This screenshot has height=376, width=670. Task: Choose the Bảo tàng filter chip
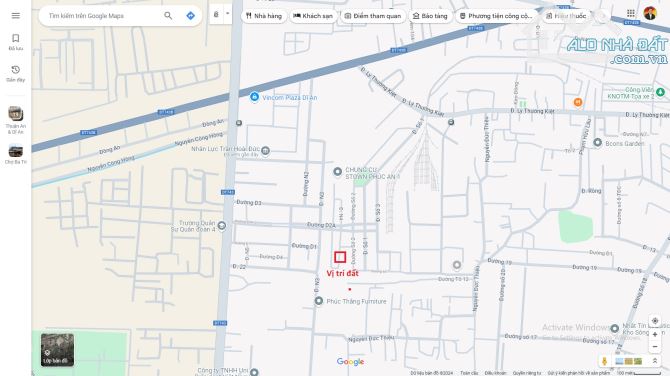pos(430,16)
